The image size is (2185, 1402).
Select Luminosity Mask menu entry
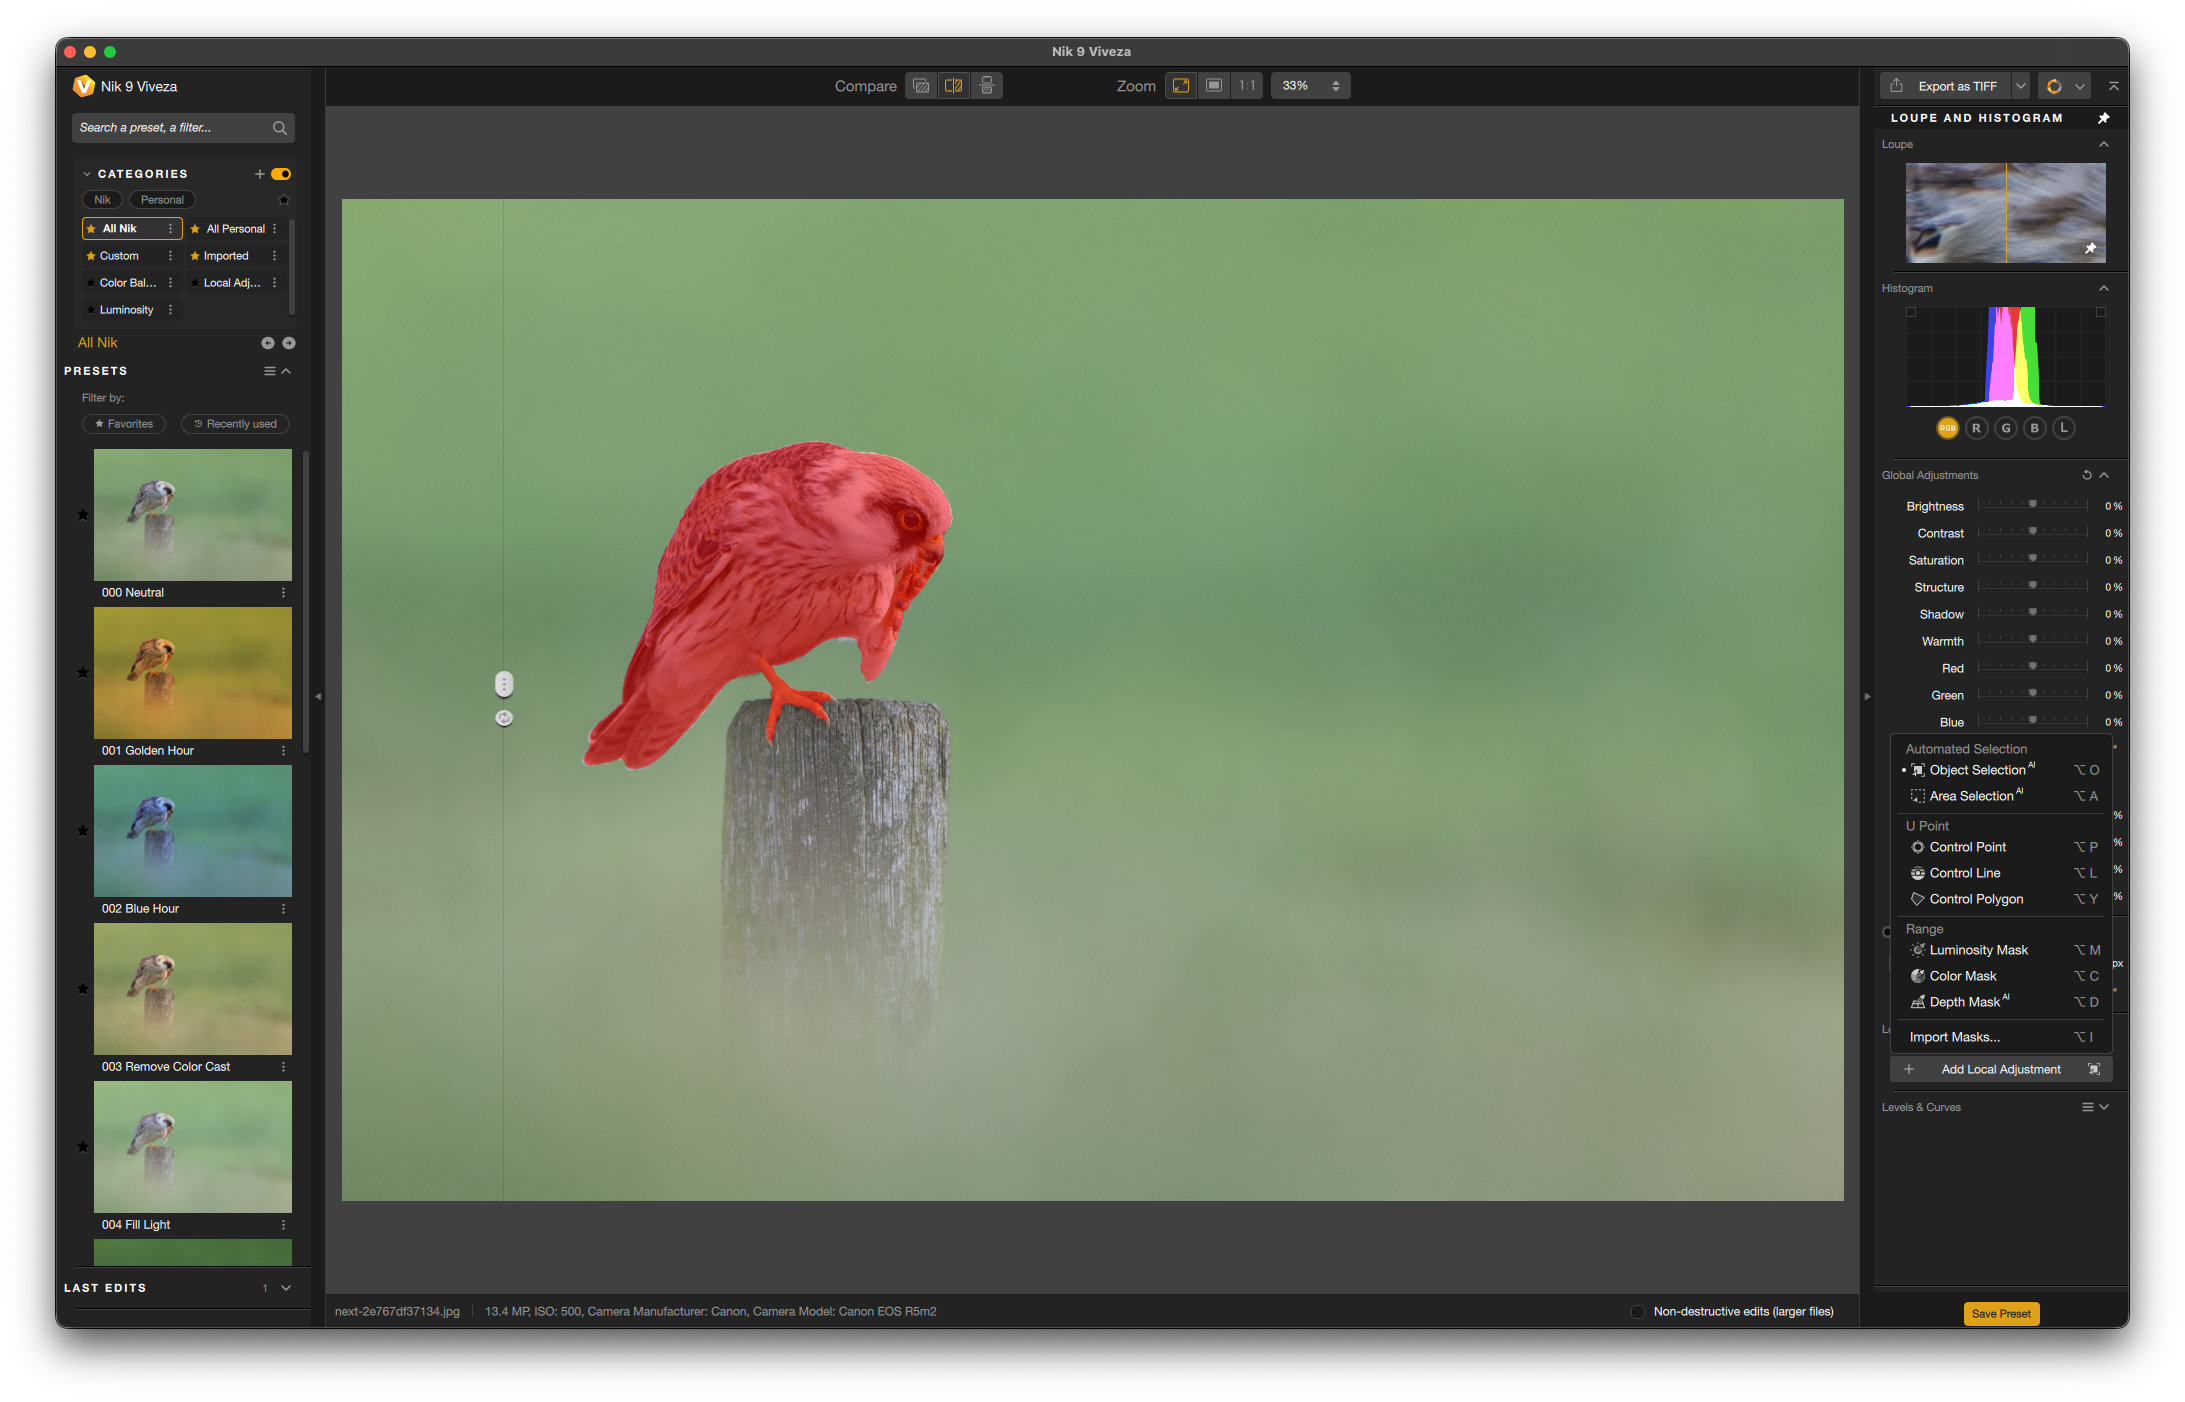coord(1978,950)
